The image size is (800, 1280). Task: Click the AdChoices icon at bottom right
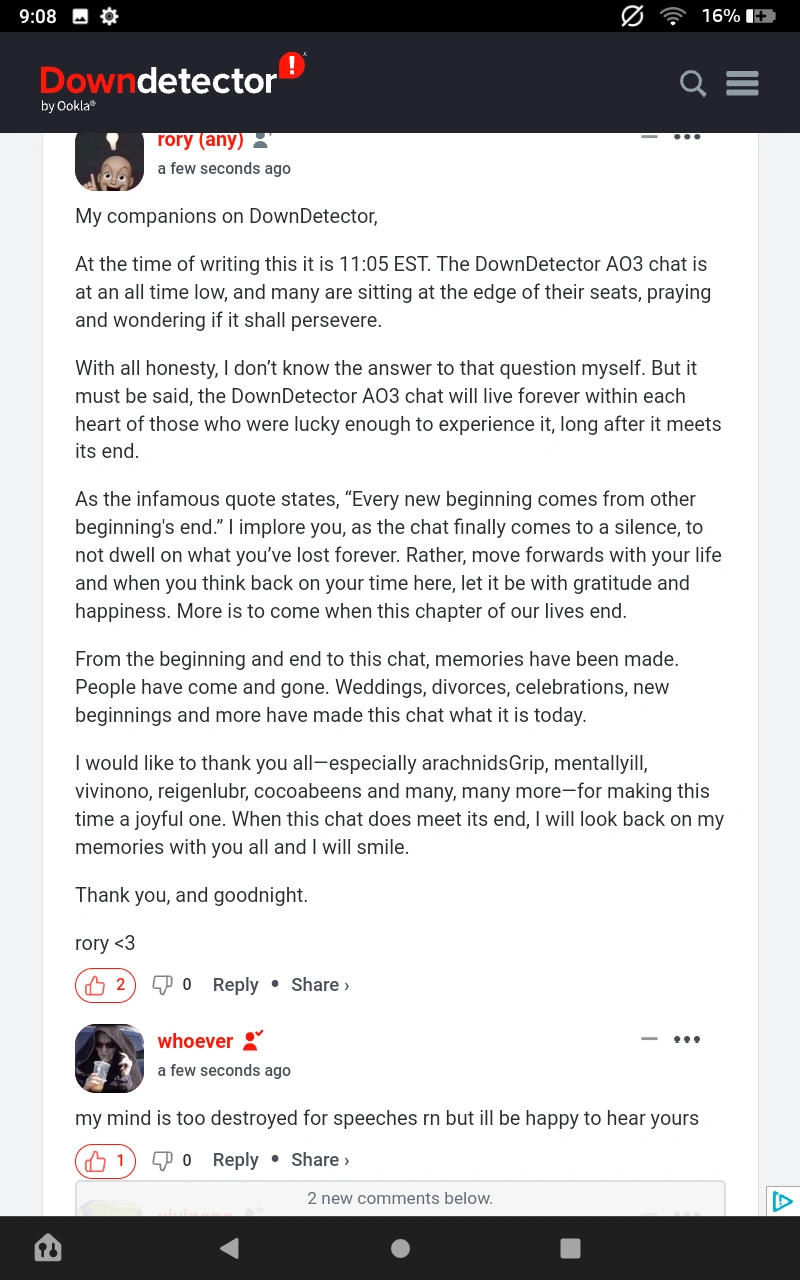(784, 1201)
